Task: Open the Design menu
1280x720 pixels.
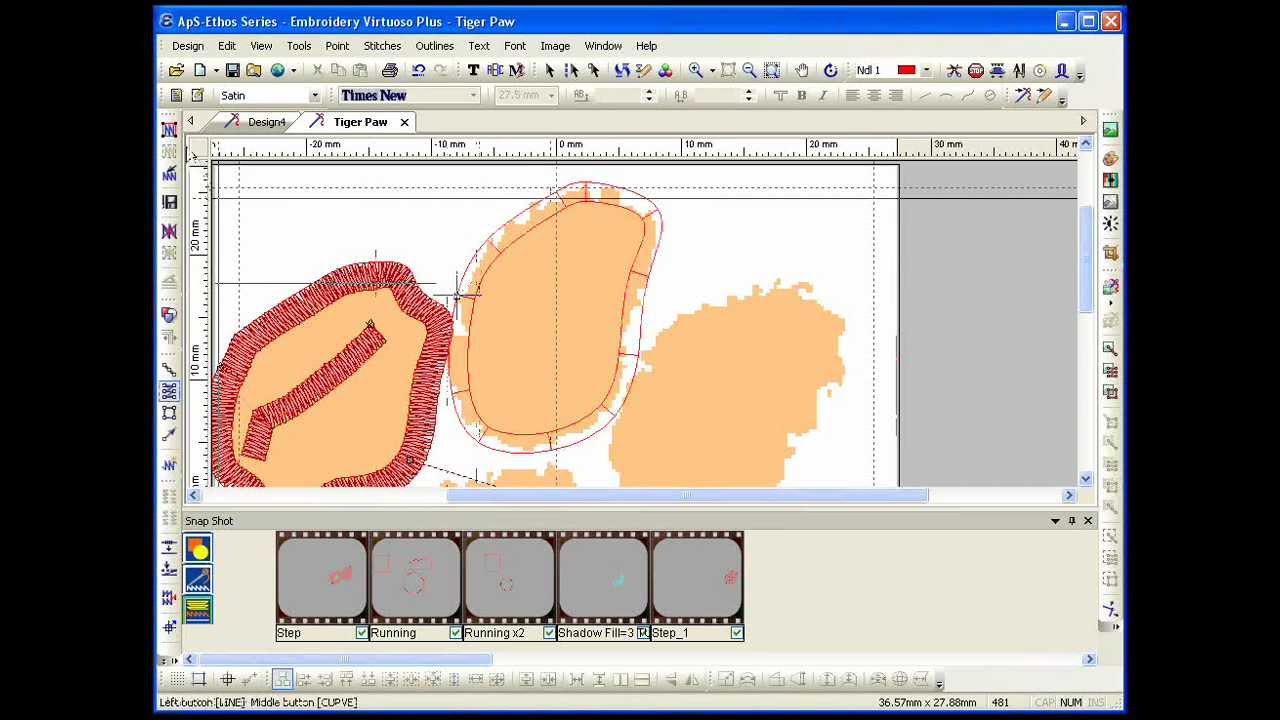Action: [x=187, y=46]
